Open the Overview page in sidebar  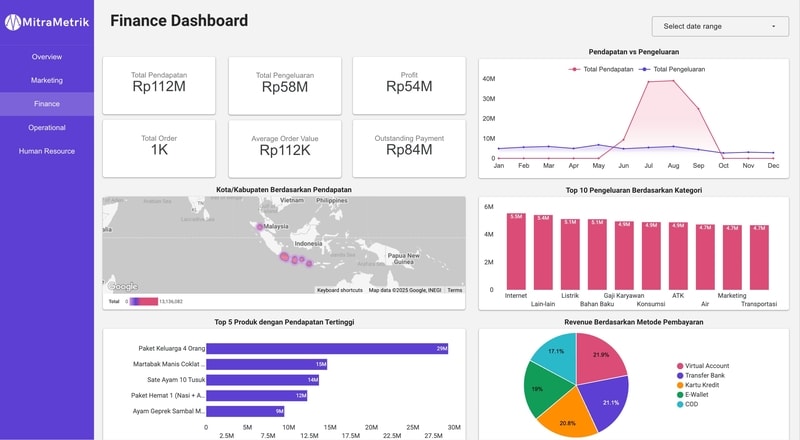tap(47, 57)
